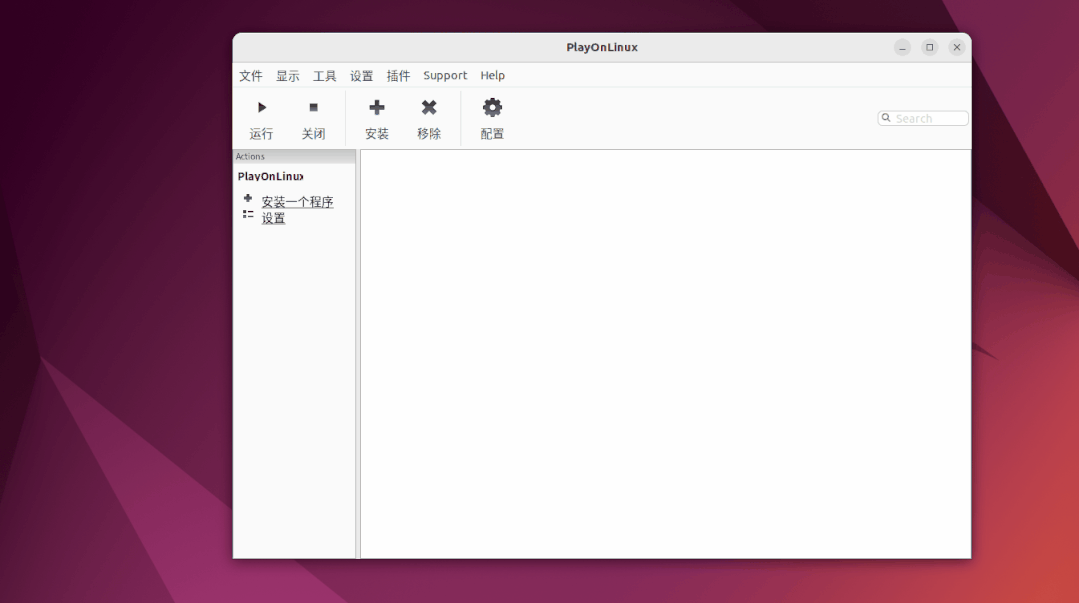Close the PlayOnLinux window

pos(957,47)
